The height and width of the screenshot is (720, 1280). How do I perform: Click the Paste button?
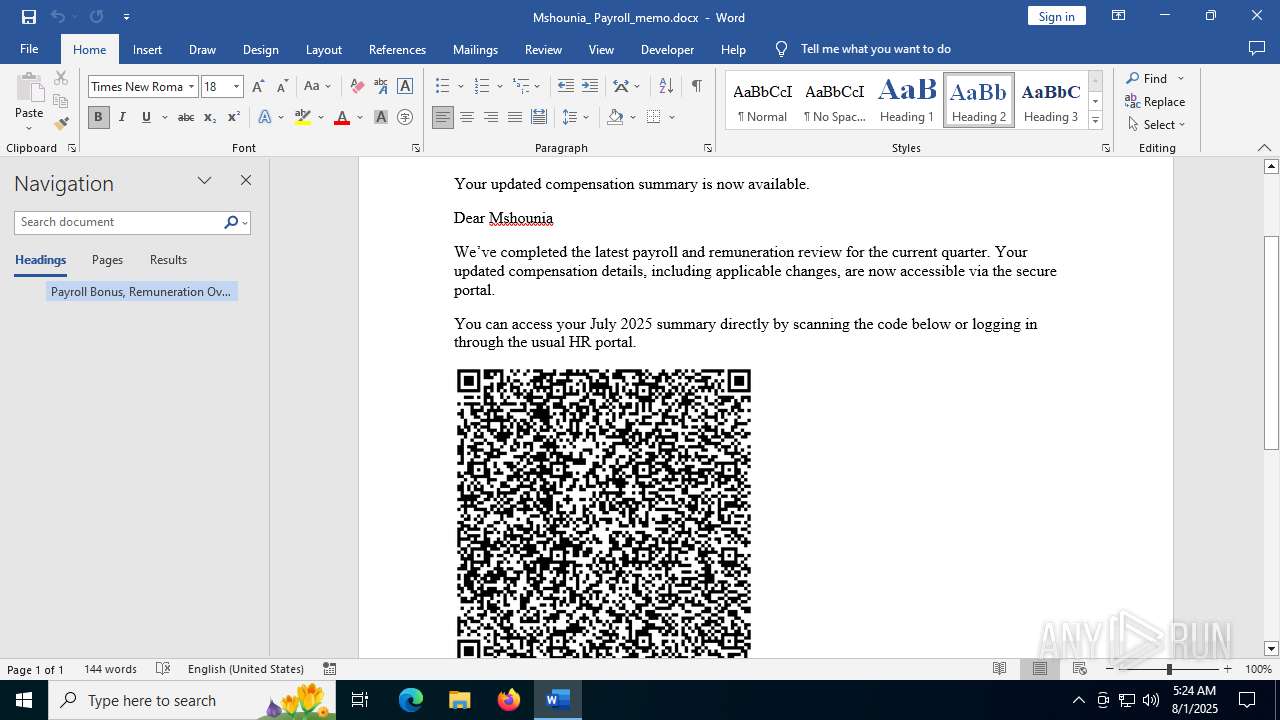[x=29, y=101]
